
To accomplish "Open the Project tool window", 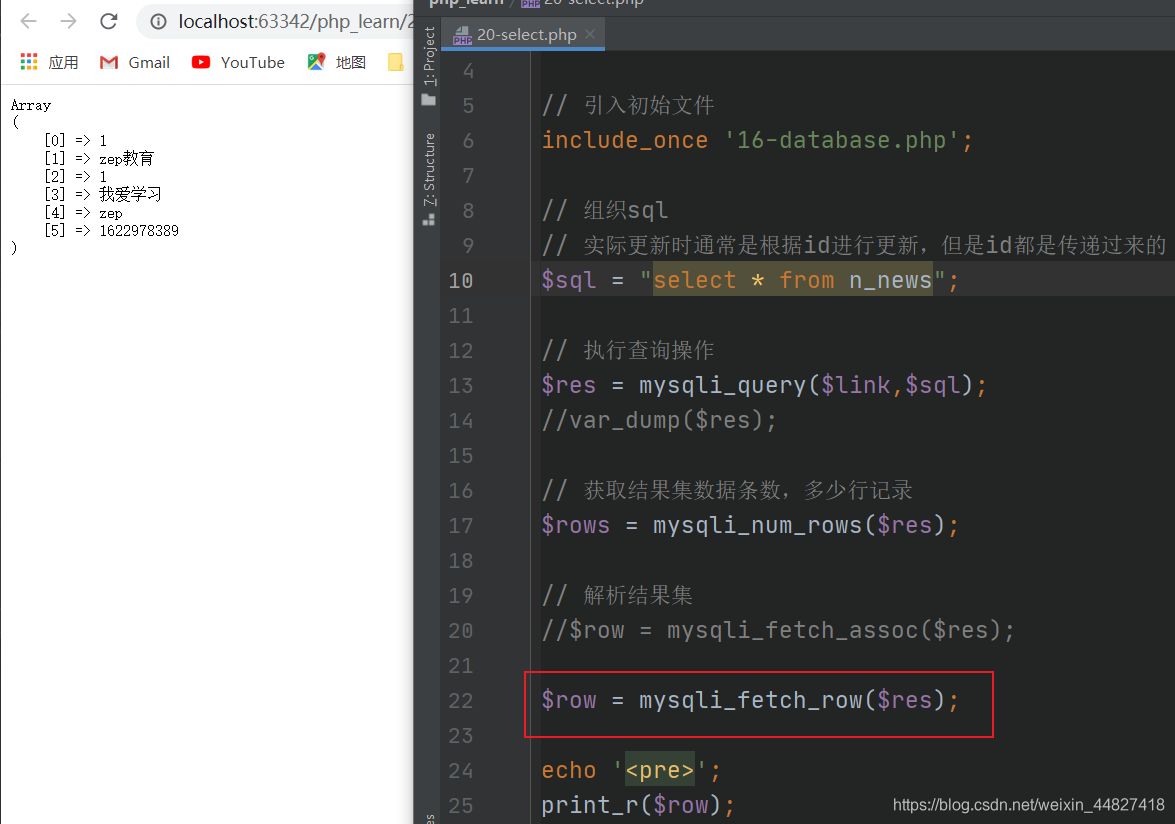I will (x=429, y=65).
